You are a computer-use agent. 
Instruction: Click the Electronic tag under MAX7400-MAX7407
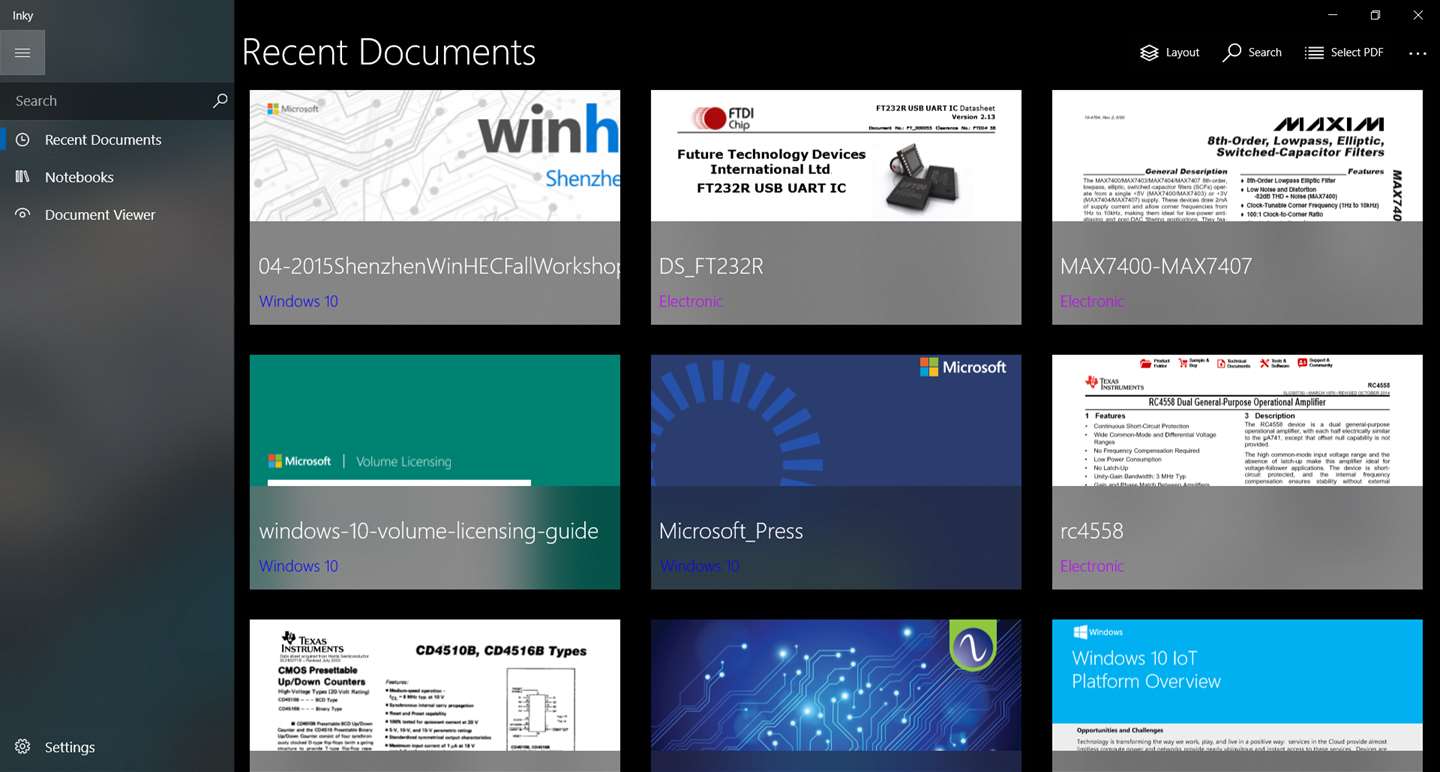coord(1092,301)
